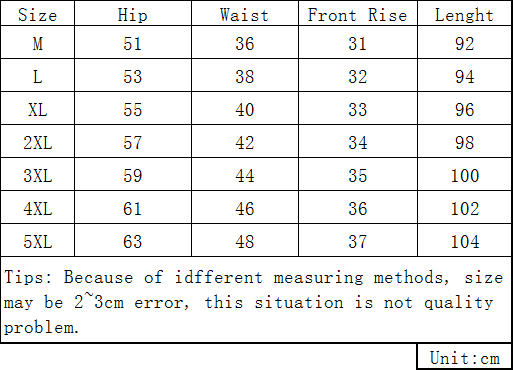Screen dimensions: 513x370
Task: Click the 5XL size cell
Action: click(37, 241)
